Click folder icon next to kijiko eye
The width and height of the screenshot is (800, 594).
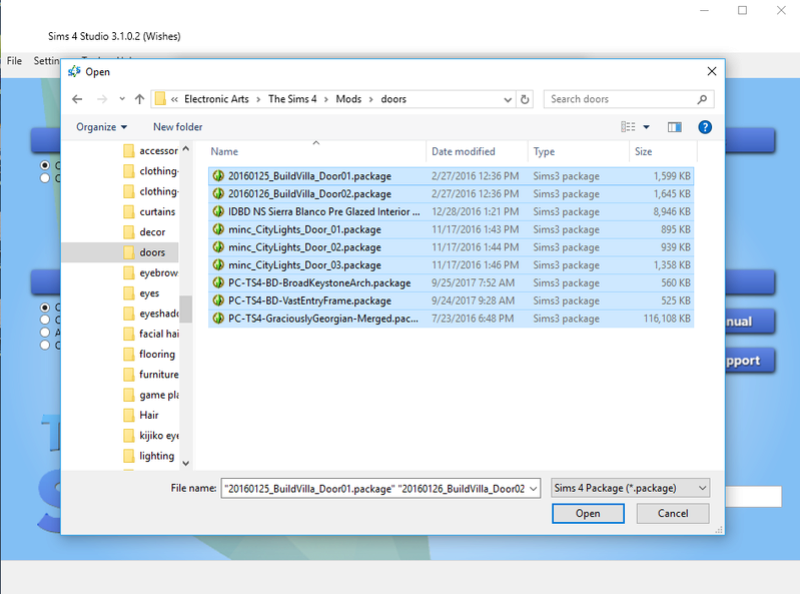[x=129, y=435]
